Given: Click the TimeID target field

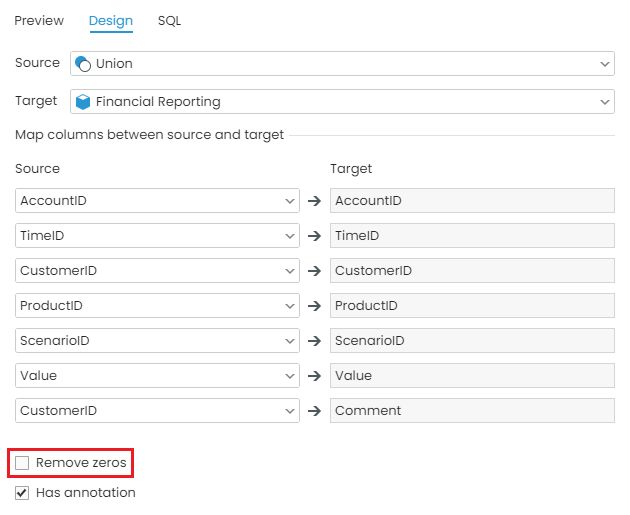Looking at the screenshot, I should 472,235.
